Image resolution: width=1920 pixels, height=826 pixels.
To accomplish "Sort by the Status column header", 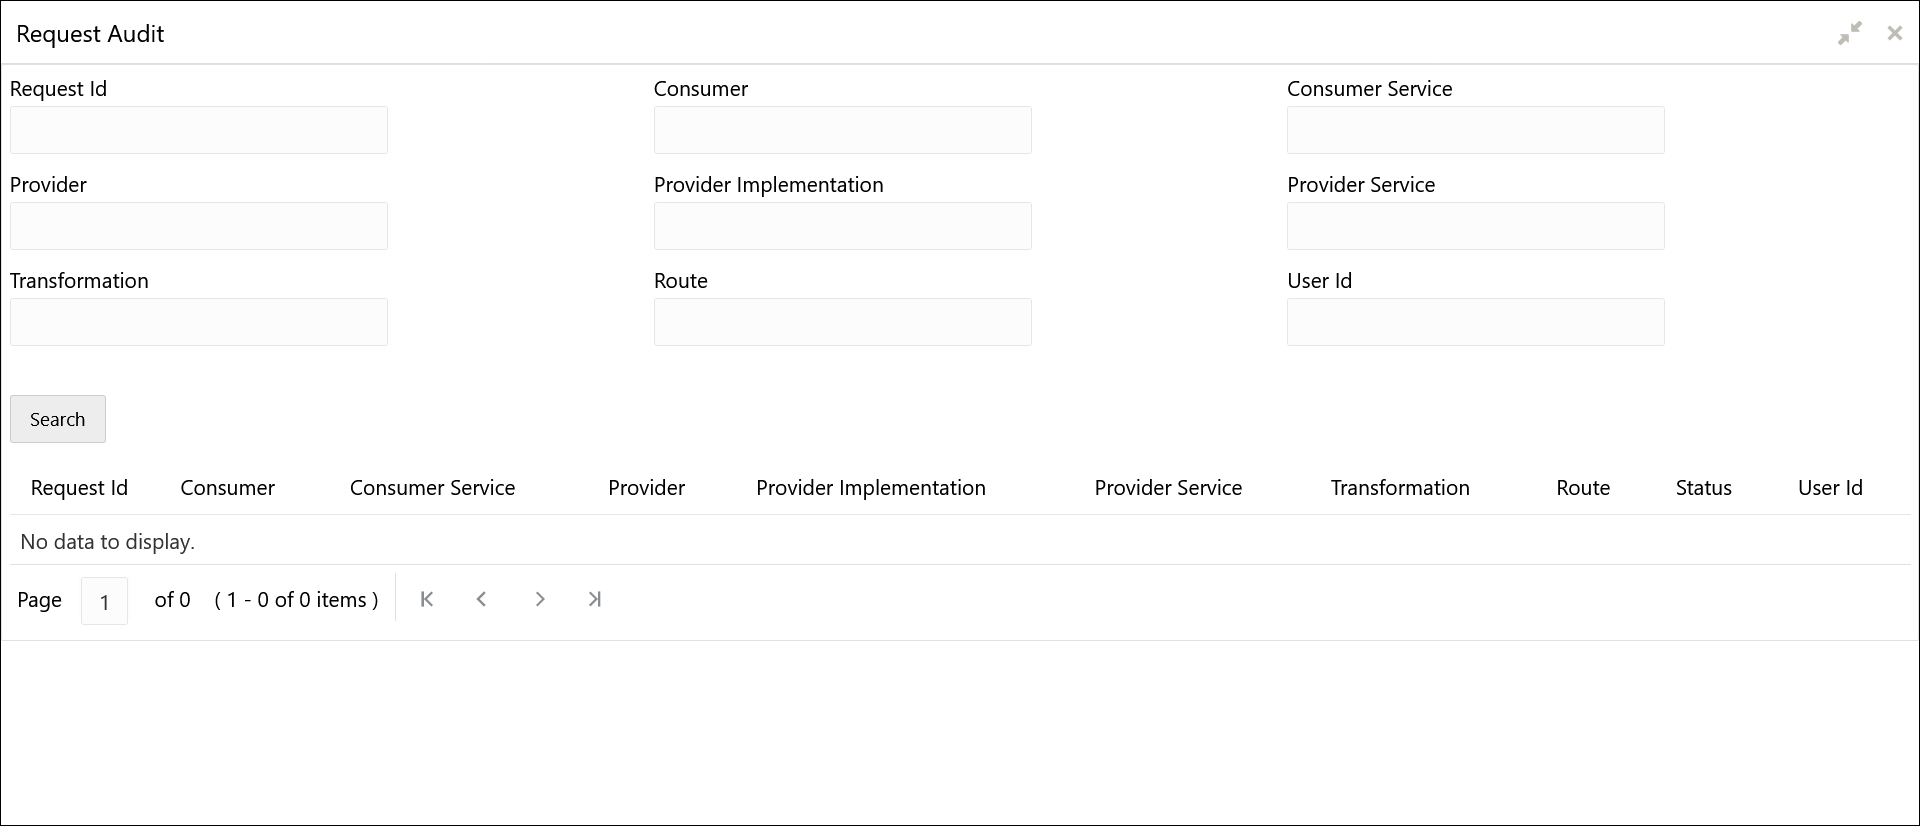I will (1703, 488).
